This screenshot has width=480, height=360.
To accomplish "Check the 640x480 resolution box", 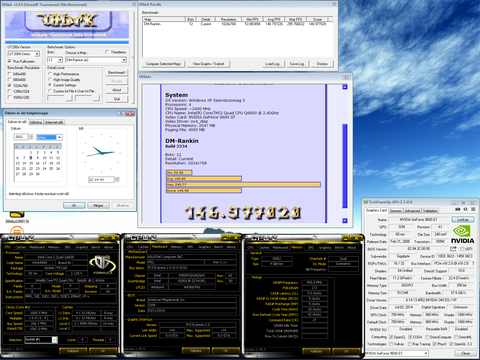I will click(x=10, y=74).
